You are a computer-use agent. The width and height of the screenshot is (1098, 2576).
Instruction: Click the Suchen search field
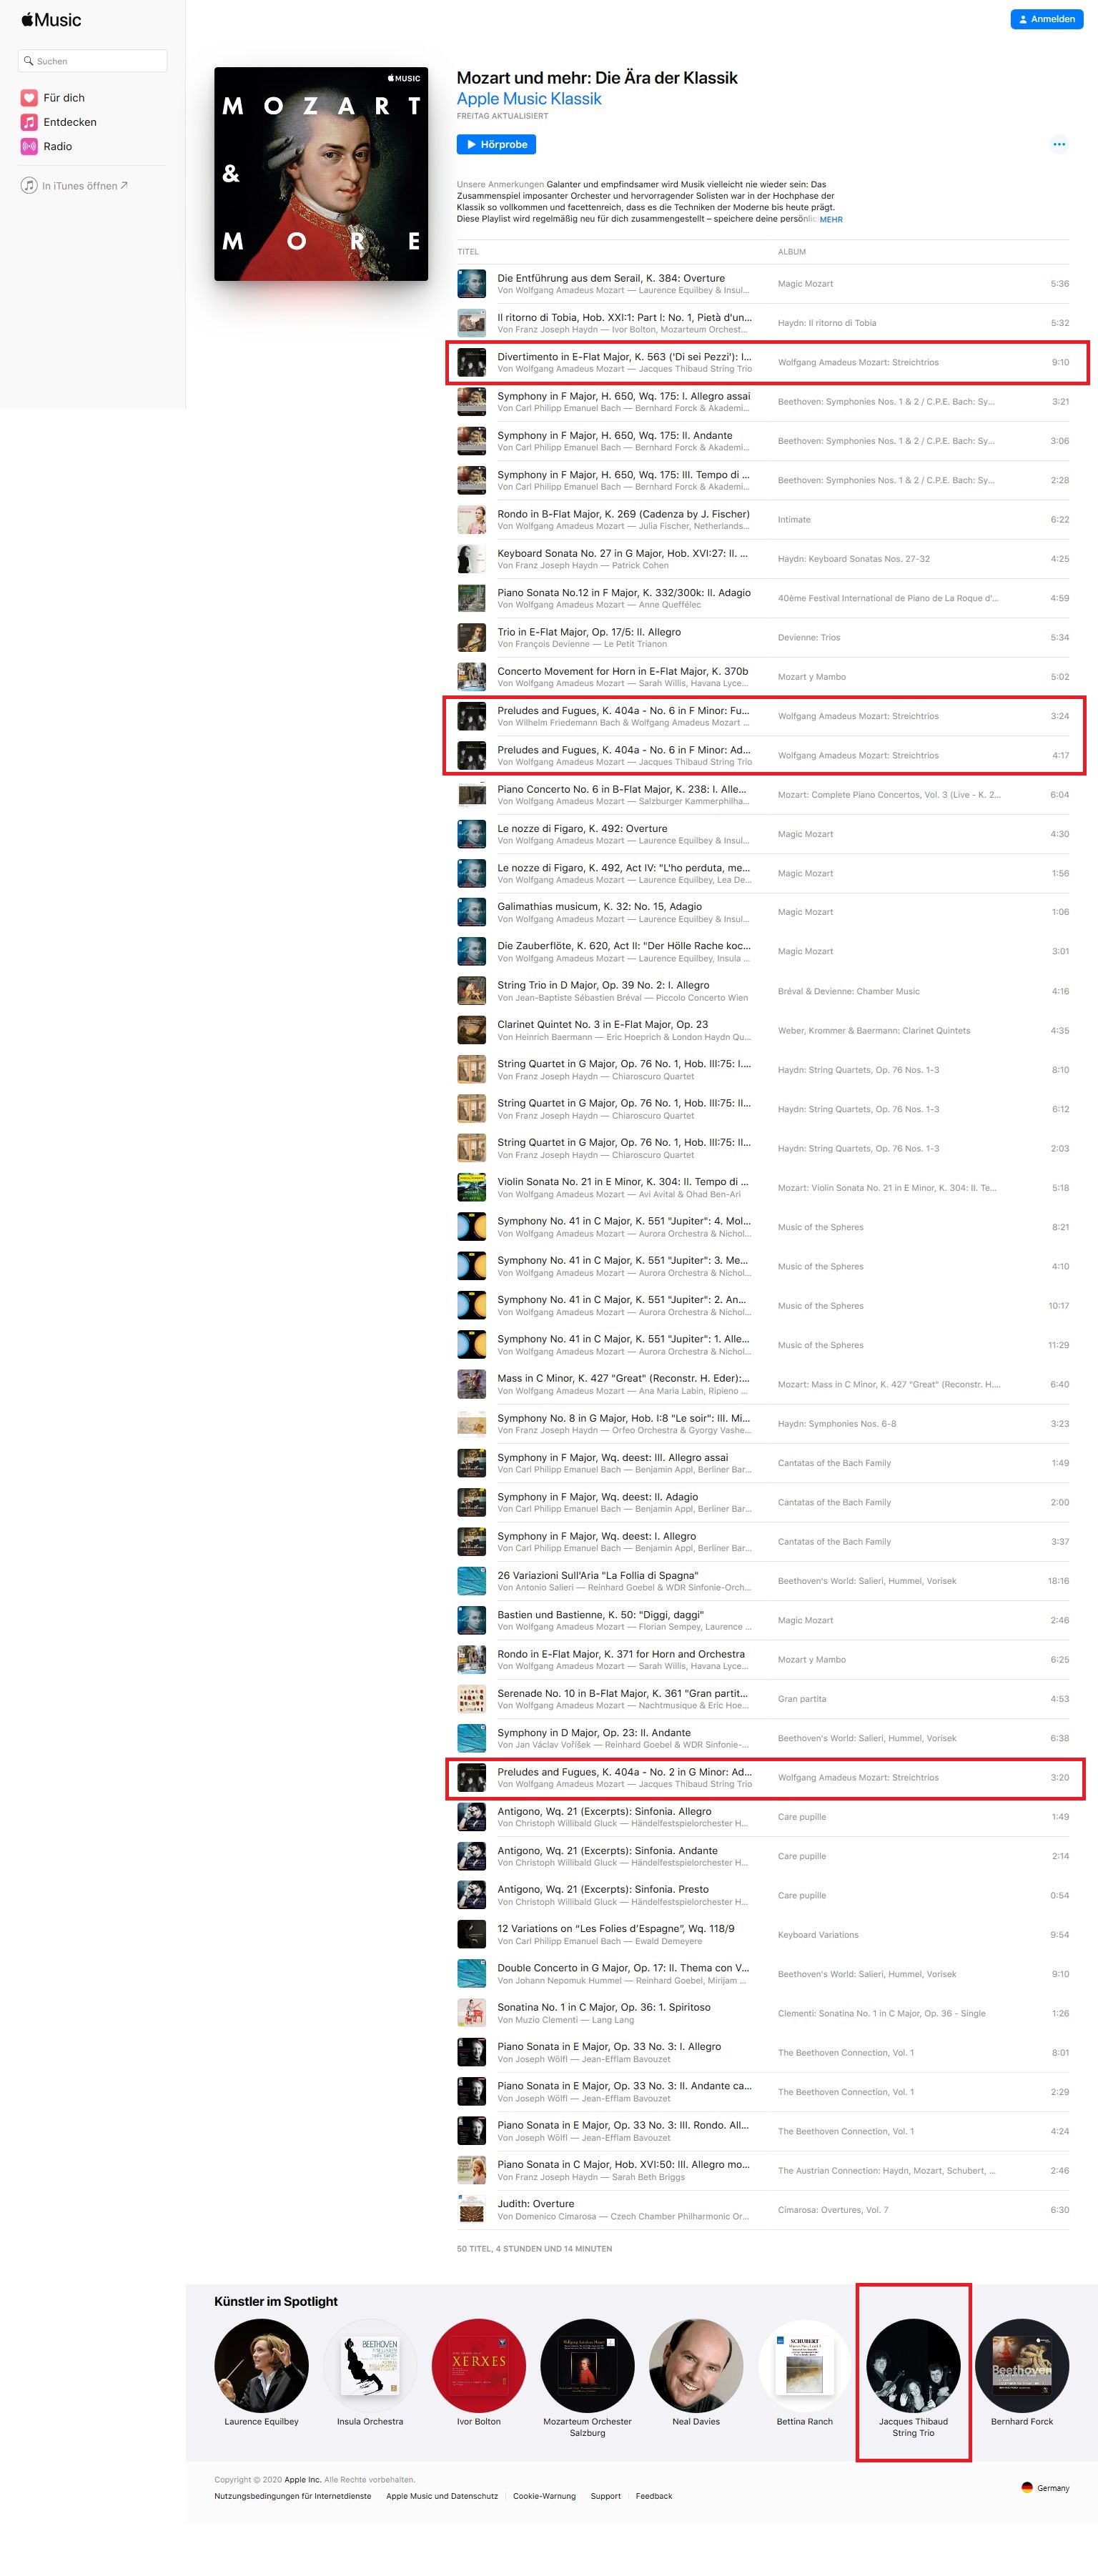click(x=93, y=61)
